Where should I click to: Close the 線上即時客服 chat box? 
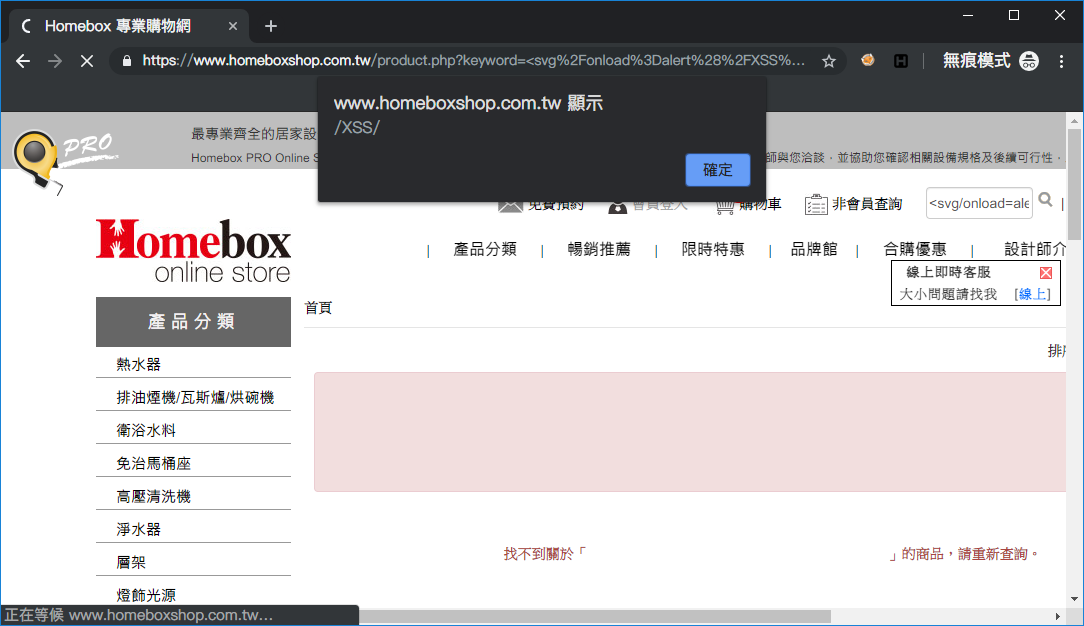coord(1046,273)
